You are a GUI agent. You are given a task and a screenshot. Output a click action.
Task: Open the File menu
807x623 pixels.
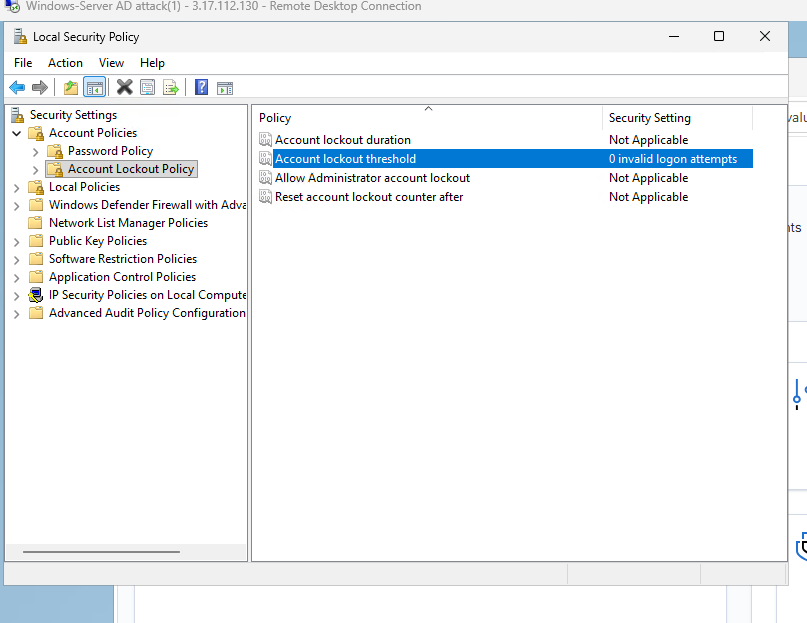click(23, 63)
